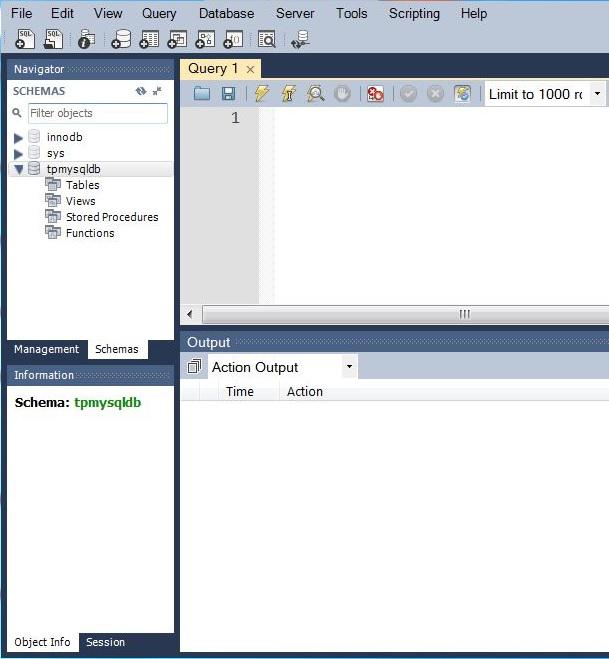Switch to the Object Info tab
This screenshot has width=609, height=659.
(42, 642)
